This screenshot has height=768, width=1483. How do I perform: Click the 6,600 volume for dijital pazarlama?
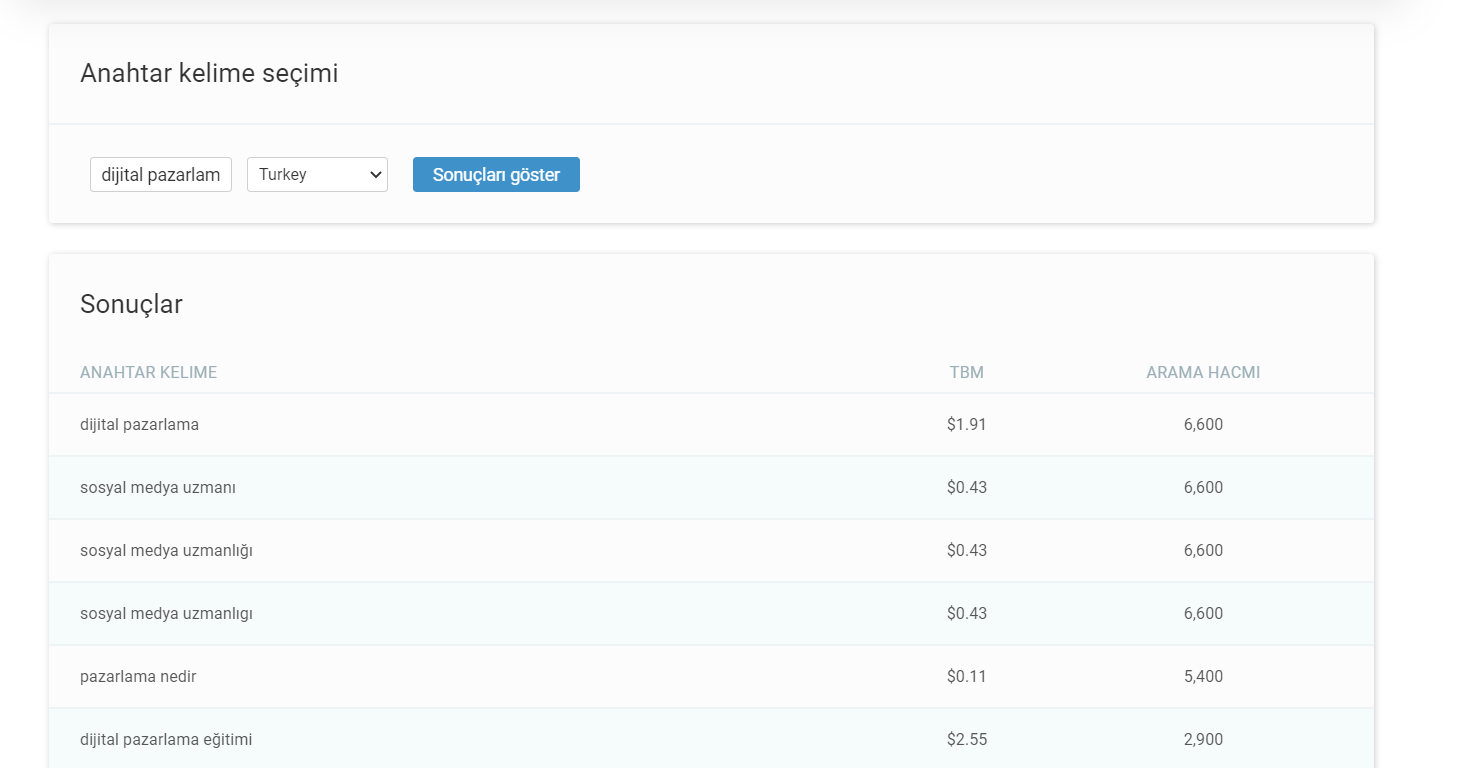pyautogui.click(x=1203, y=425)
